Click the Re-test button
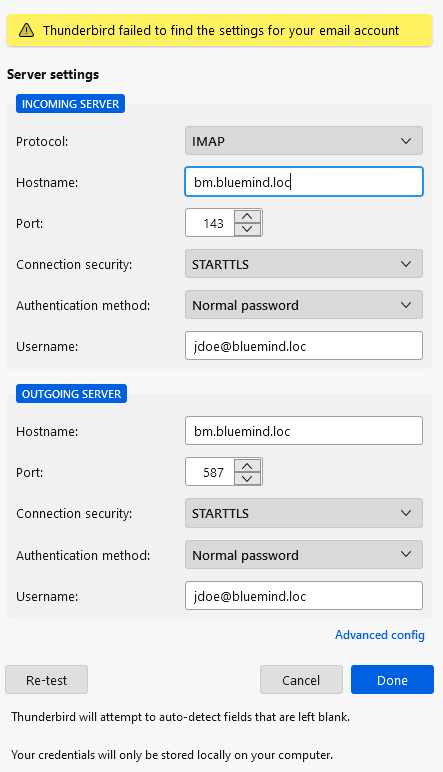Viewport: 443px width, 772px height. (46, 680)
